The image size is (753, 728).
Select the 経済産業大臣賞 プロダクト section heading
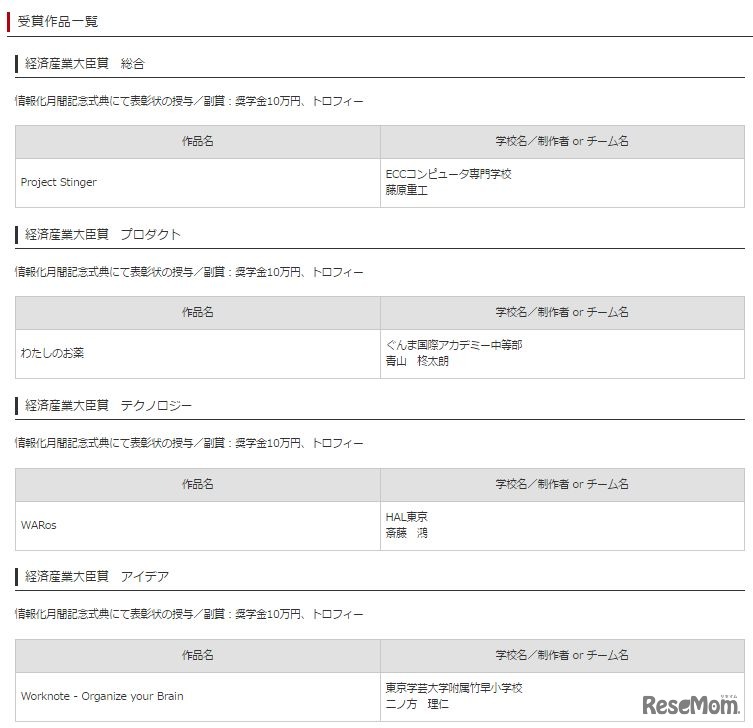[x=103, y=234]
